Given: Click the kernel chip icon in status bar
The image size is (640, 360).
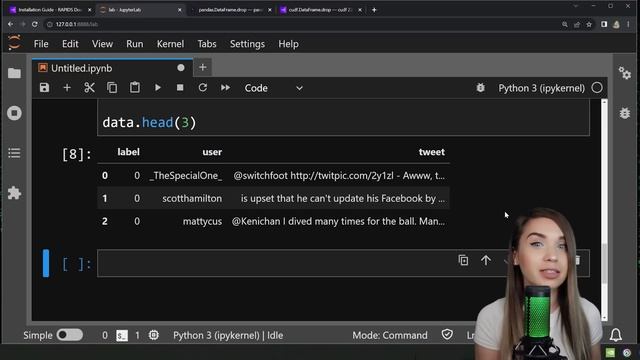Looking at the screenshot, I should click(x=153, y=336).
